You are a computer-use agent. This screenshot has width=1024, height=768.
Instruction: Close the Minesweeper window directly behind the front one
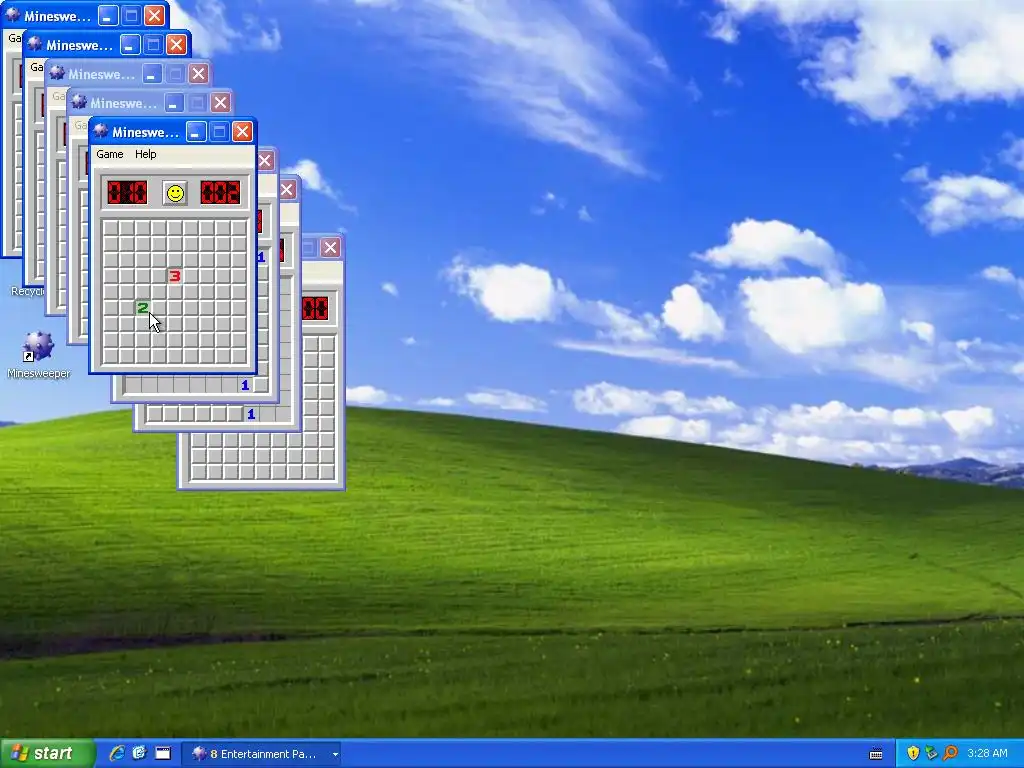point(265,161)
